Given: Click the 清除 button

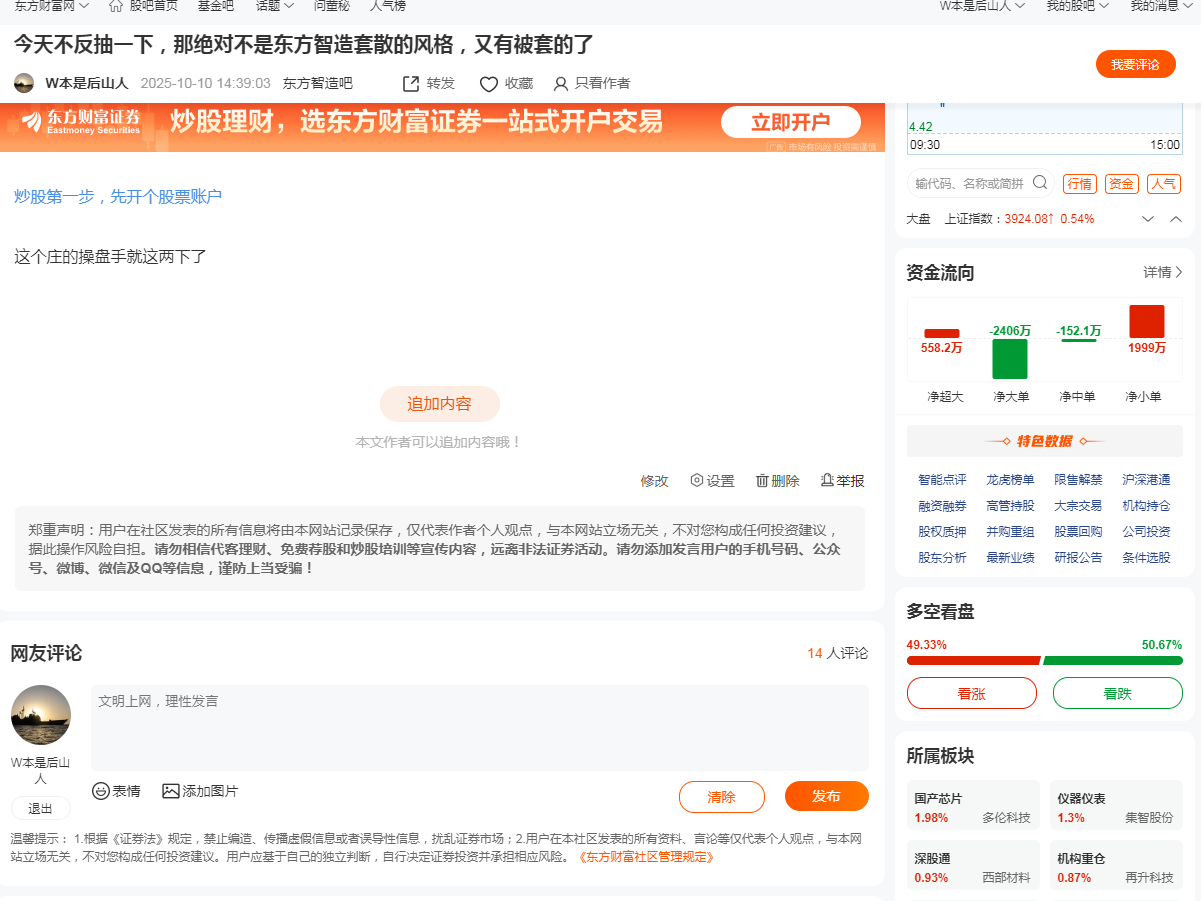Looking at the screenshot, I should click(722, 797).
